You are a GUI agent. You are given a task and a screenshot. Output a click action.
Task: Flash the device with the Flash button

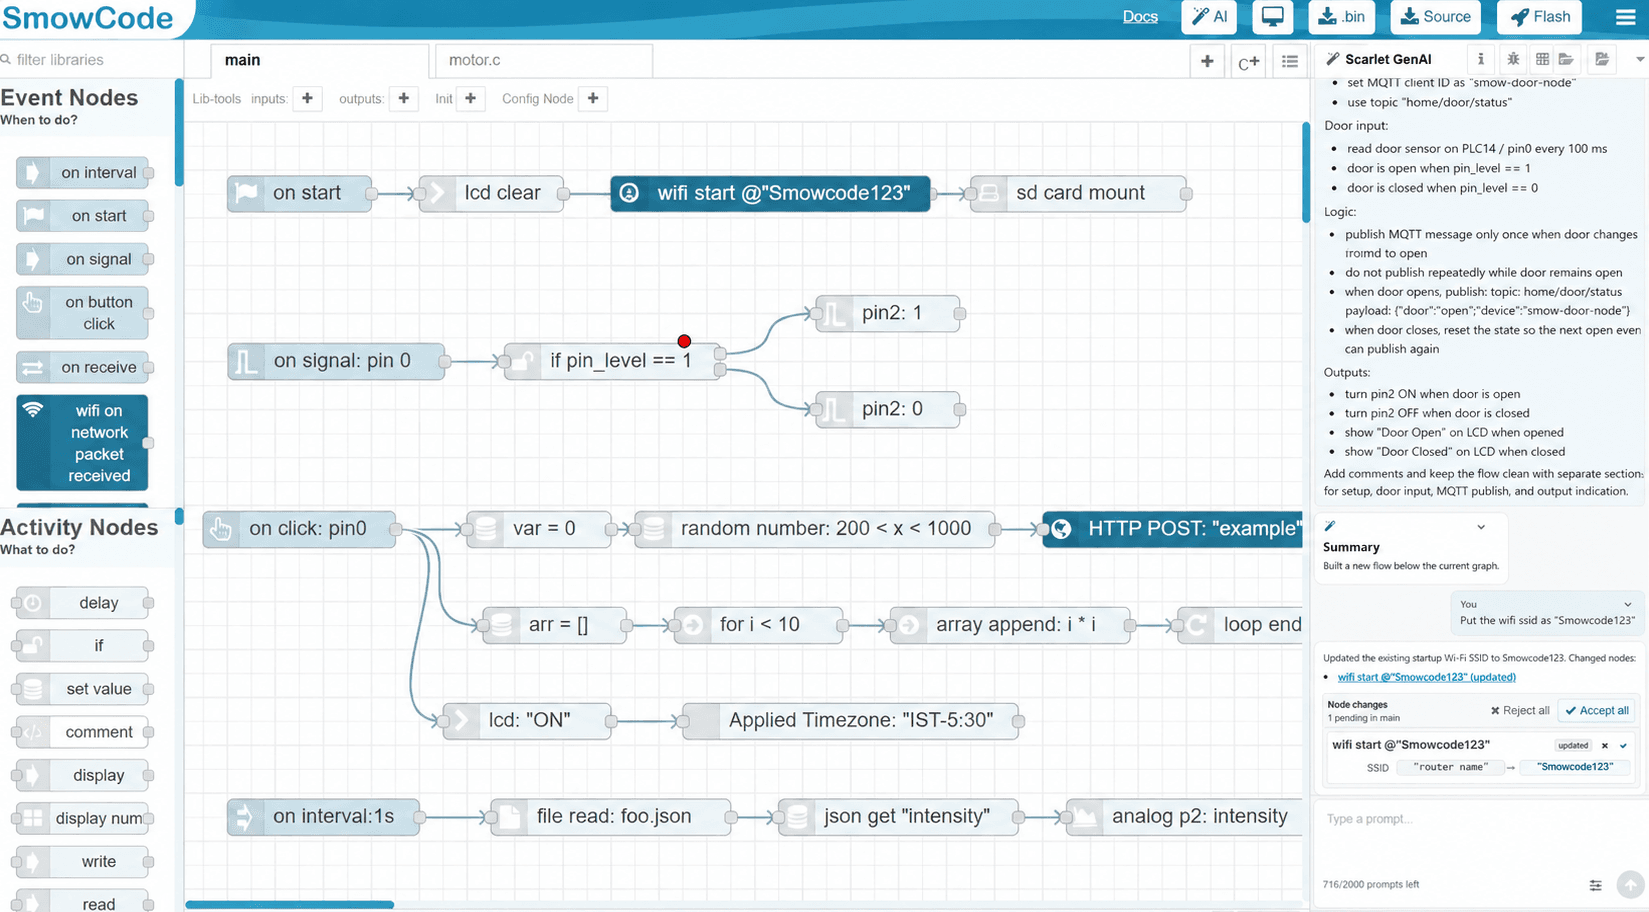[1539, 17]
